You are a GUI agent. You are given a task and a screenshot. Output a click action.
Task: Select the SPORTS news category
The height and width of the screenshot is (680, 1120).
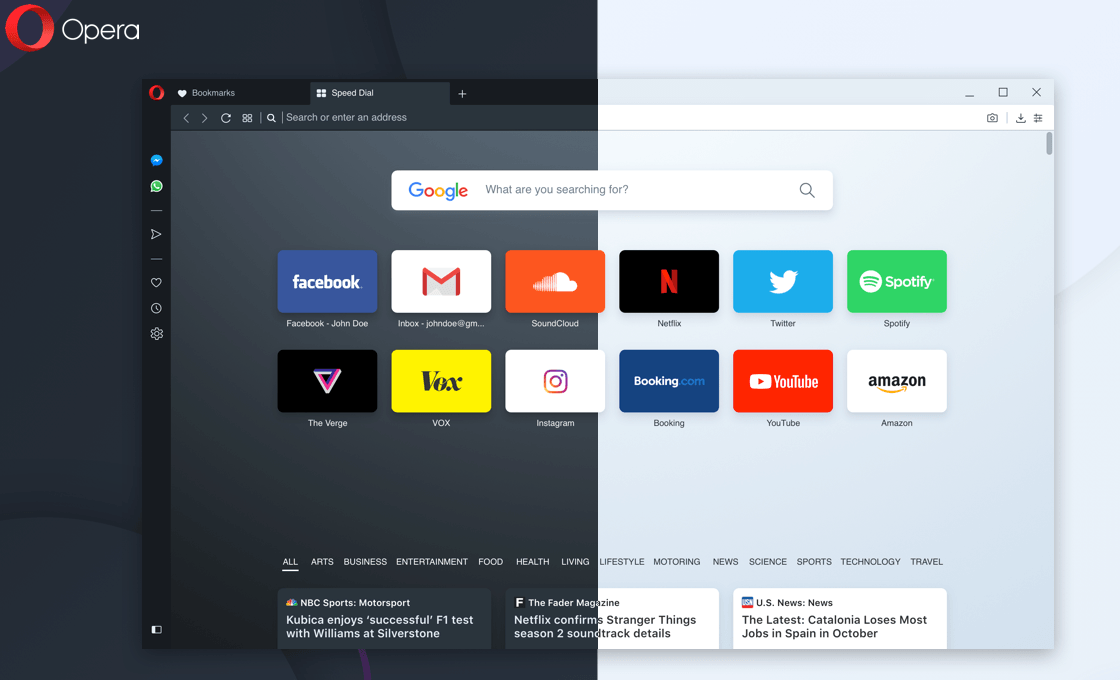pos(814,562)
